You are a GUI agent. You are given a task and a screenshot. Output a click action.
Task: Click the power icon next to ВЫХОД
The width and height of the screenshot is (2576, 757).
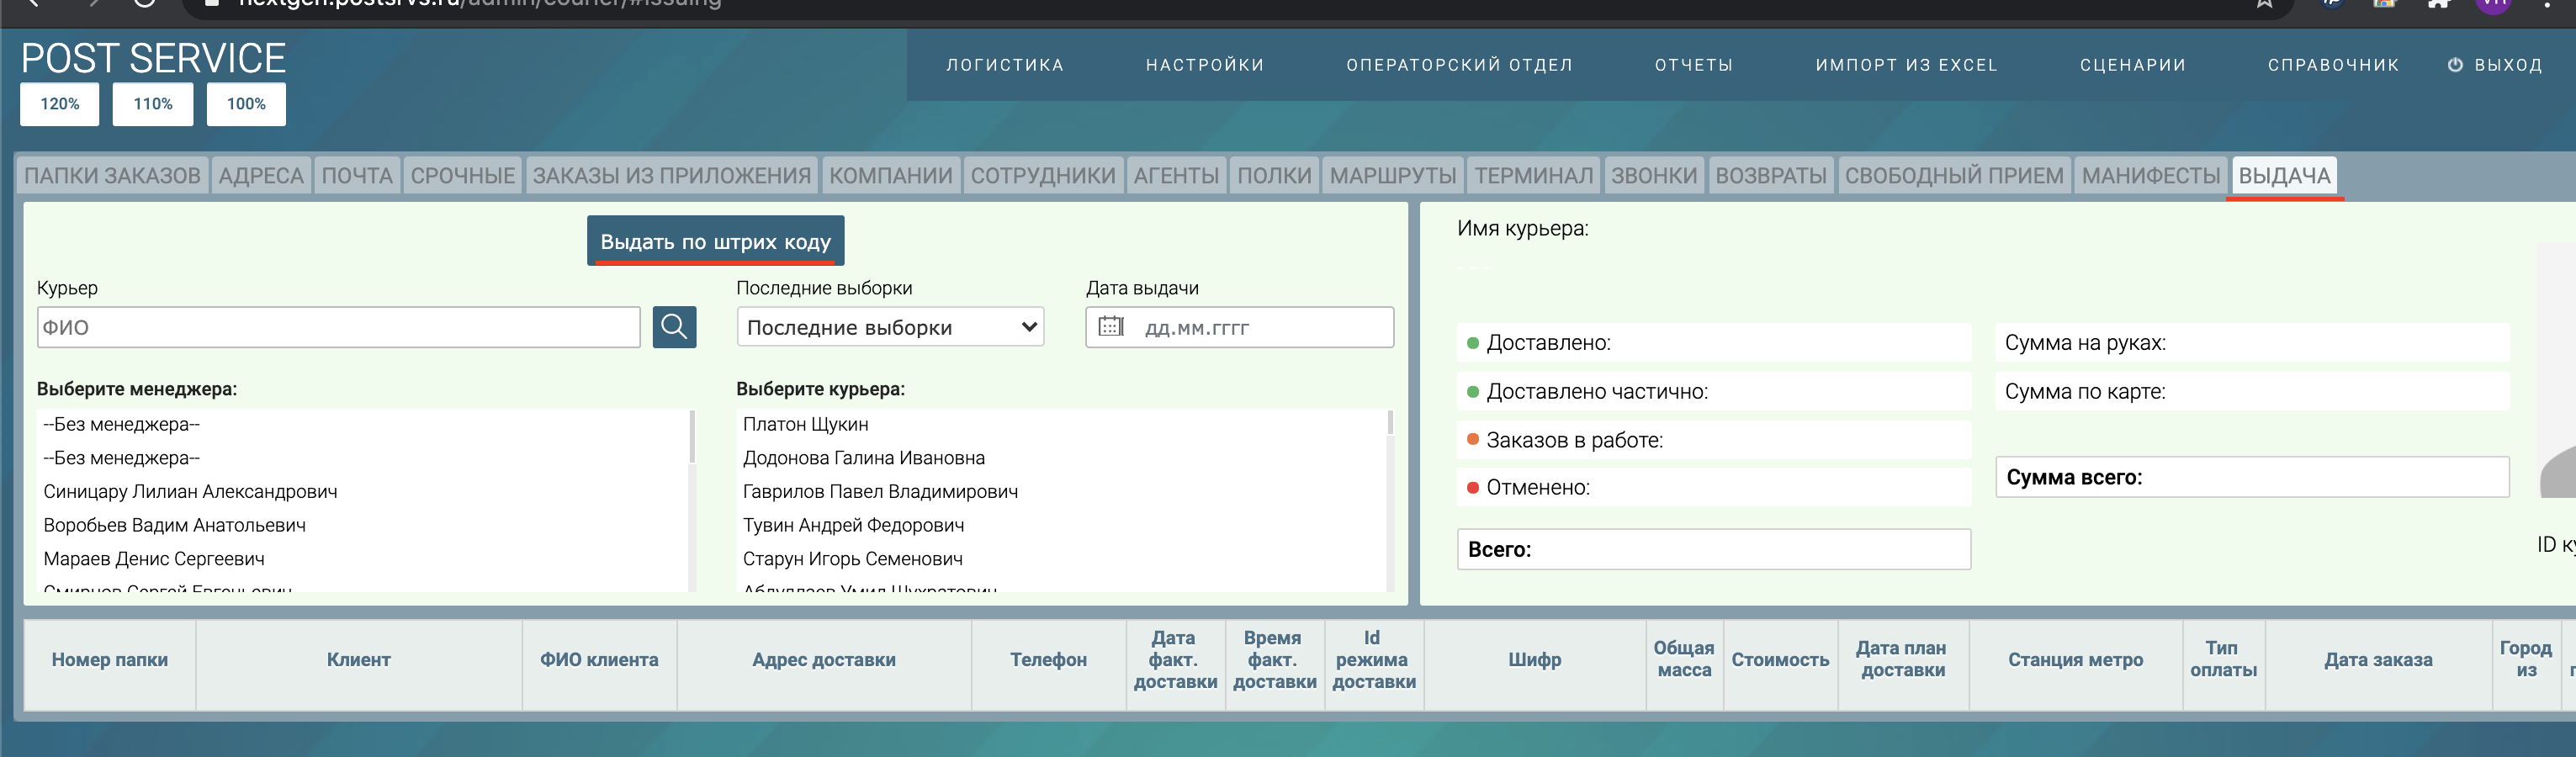click(2454, 65)
